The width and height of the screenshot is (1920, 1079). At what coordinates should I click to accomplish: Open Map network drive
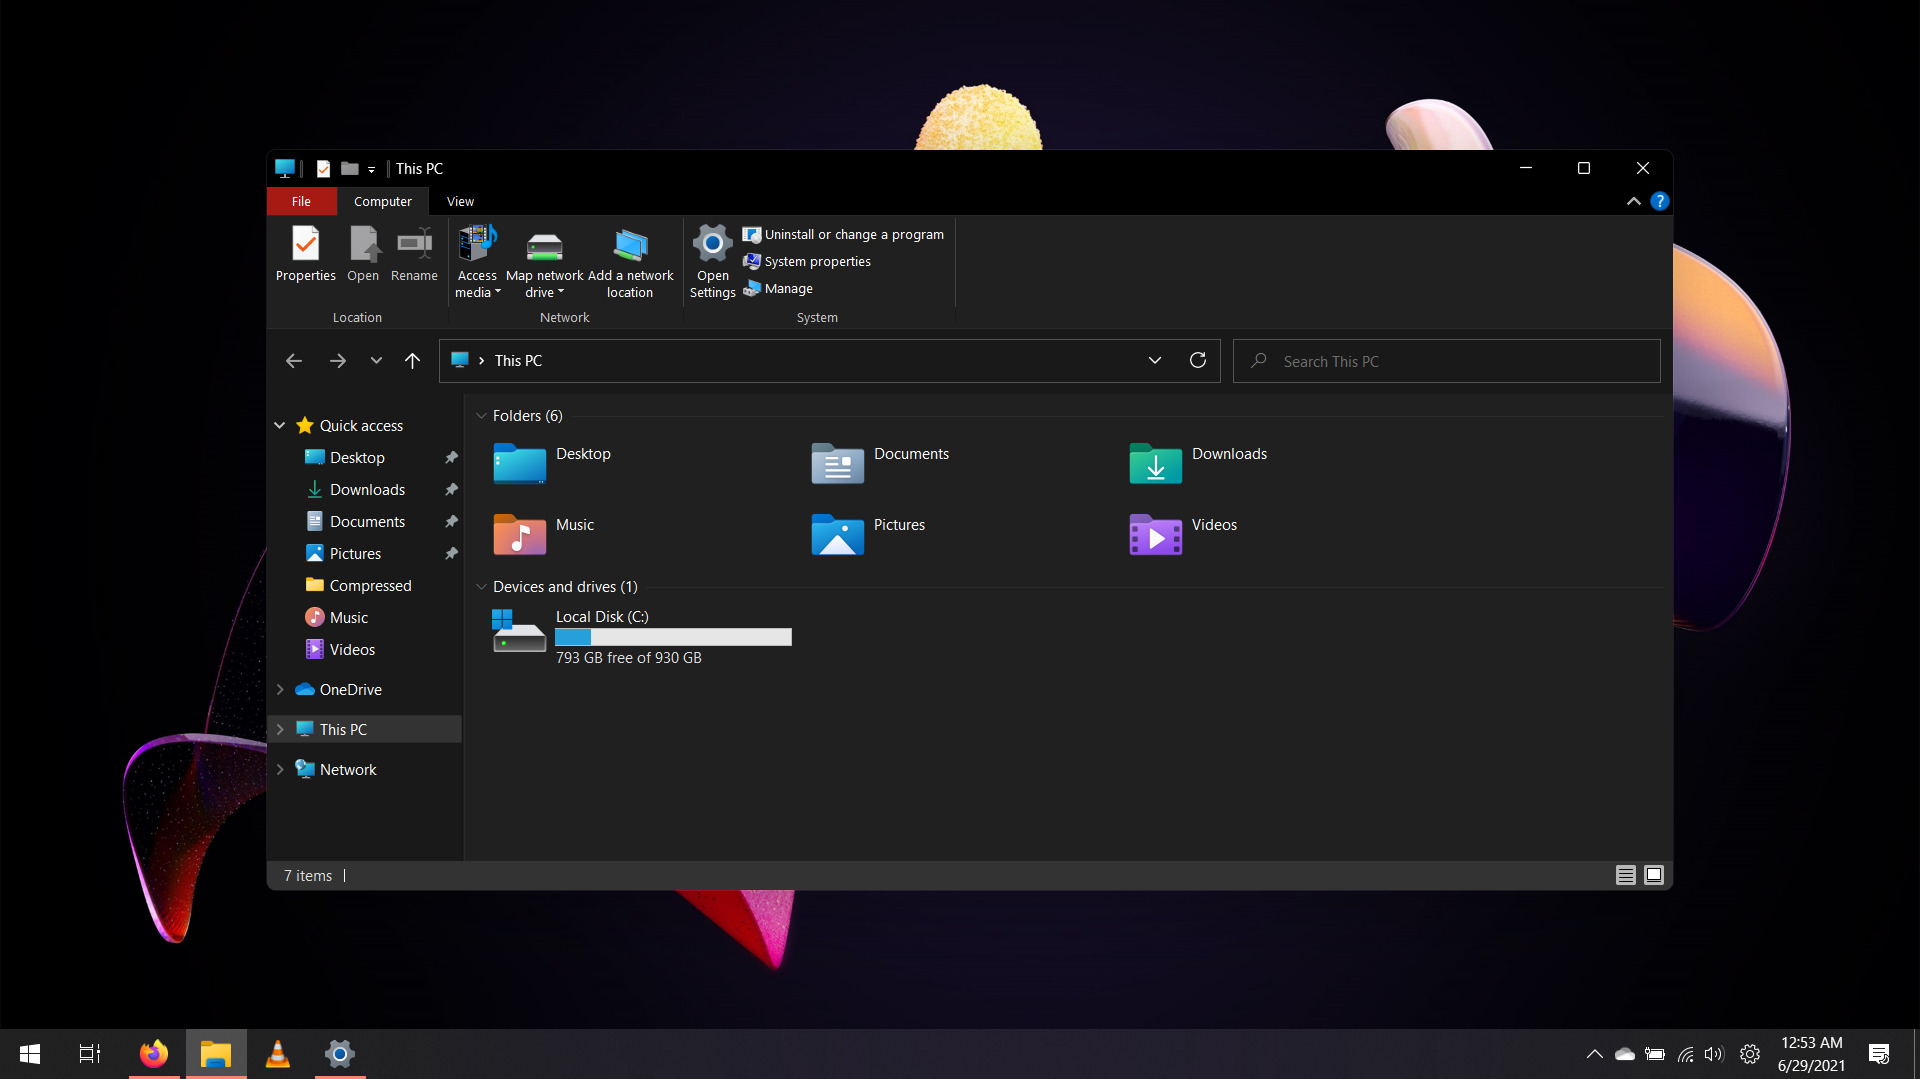[x=544, y=260]
